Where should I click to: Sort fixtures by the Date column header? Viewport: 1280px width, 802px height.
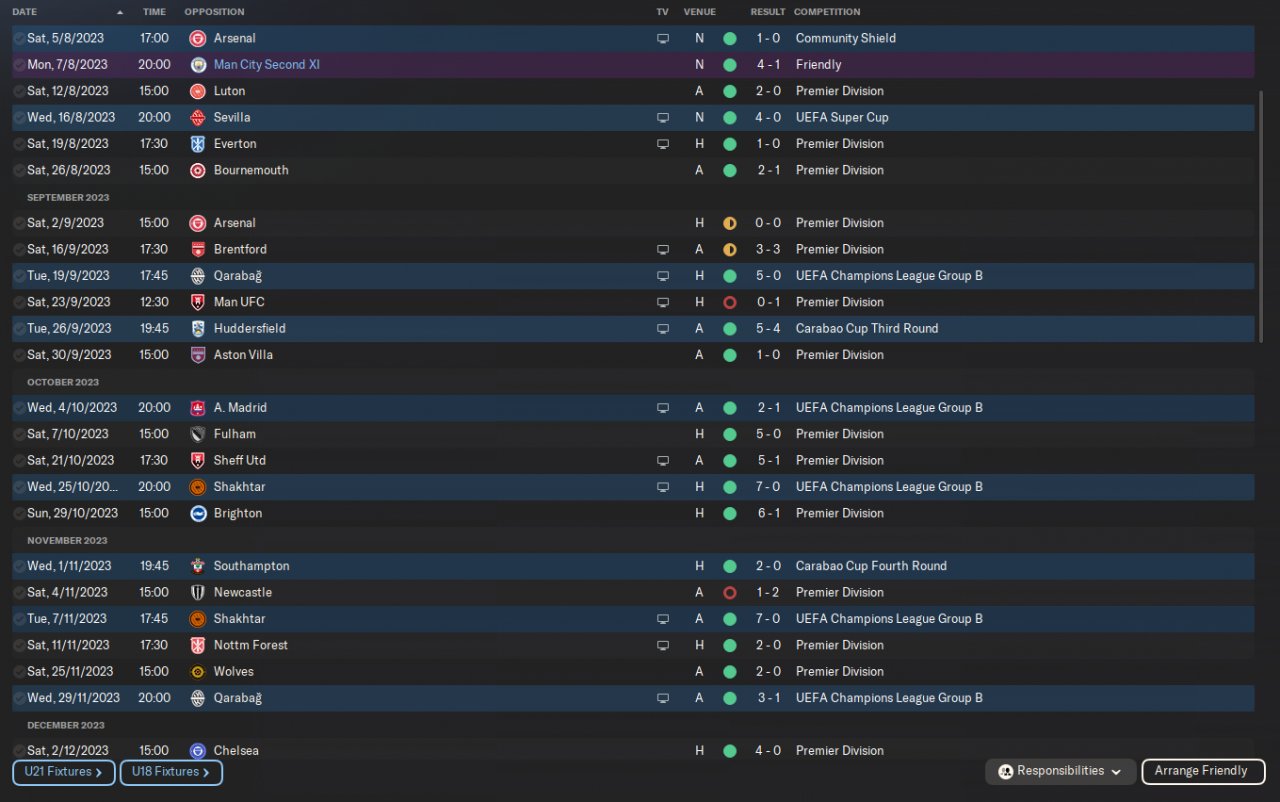pos(25,12)
